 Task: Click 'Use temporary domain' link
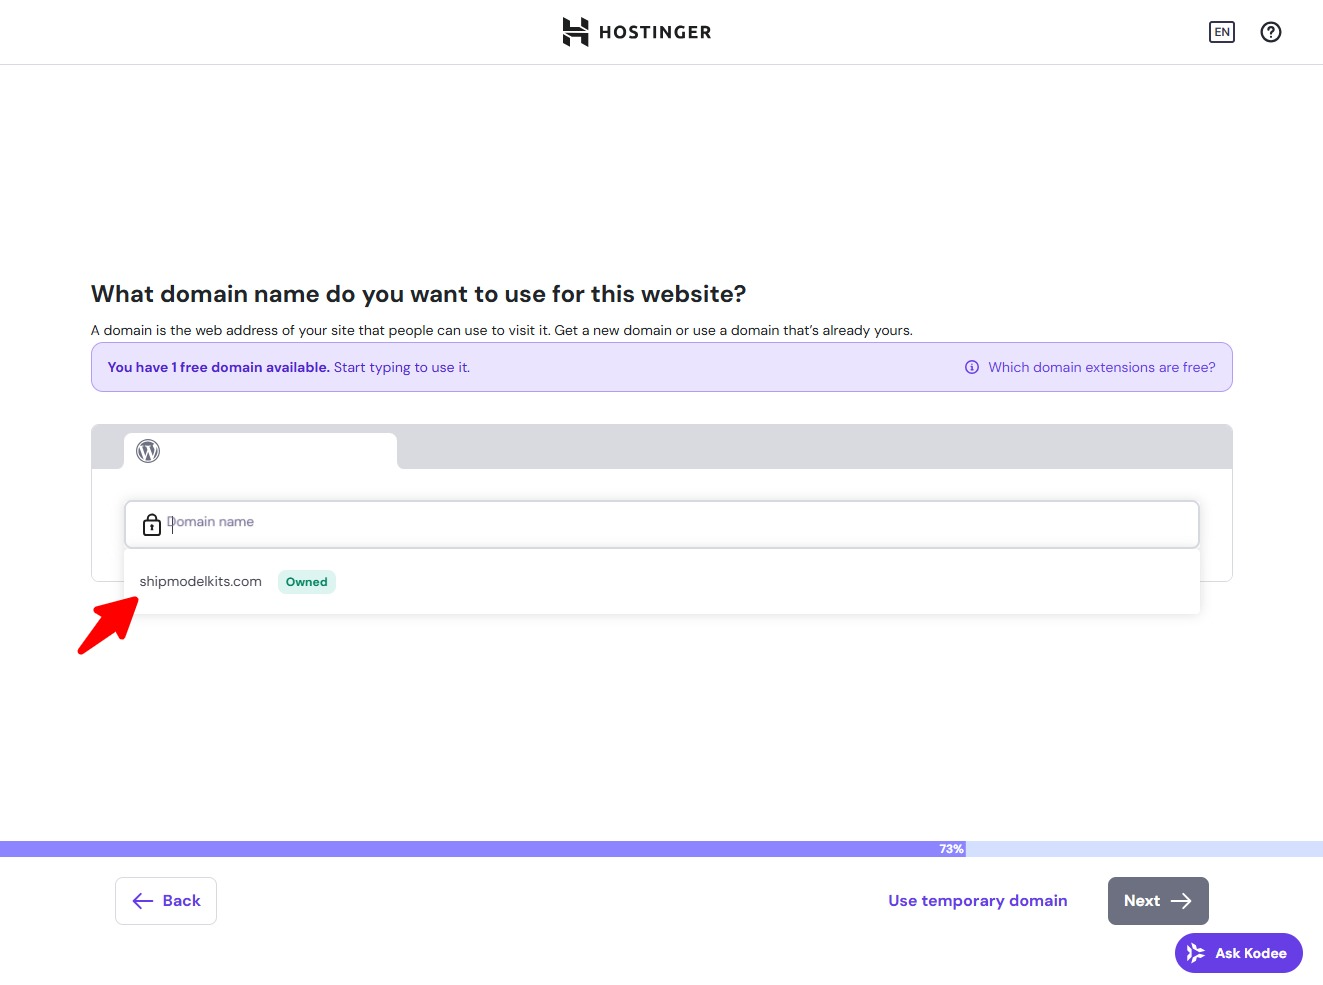[977, 901]
